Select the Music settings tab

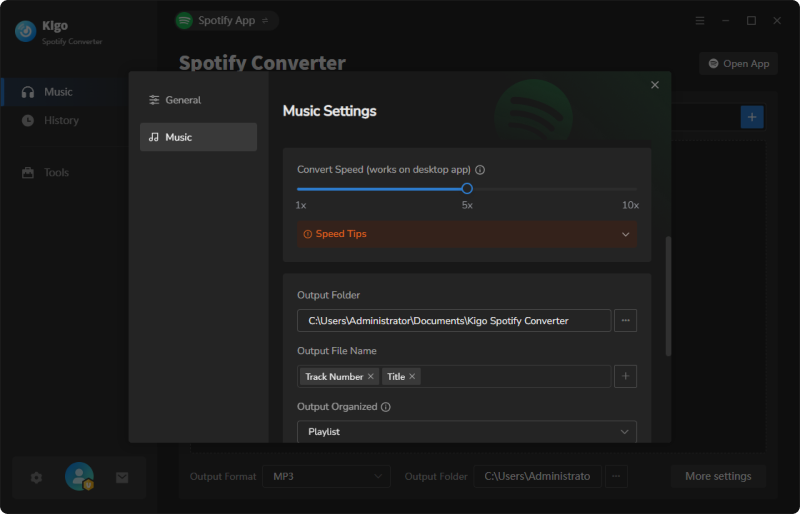[198, 137]
